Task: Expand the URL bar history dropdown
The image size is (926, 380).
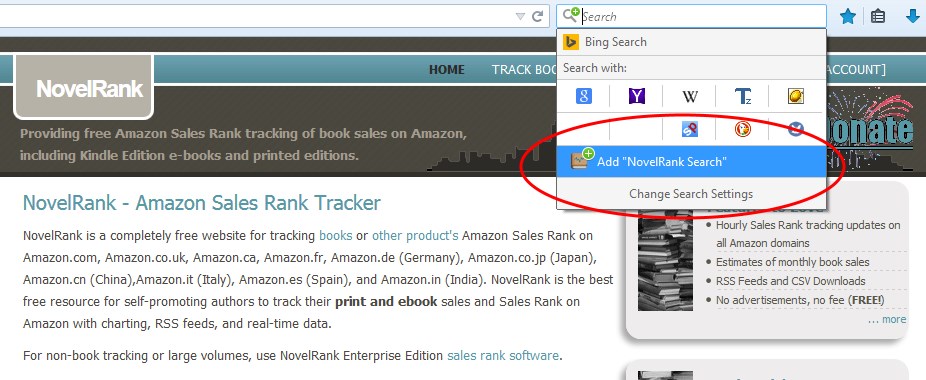Action: tap(520, 17)
